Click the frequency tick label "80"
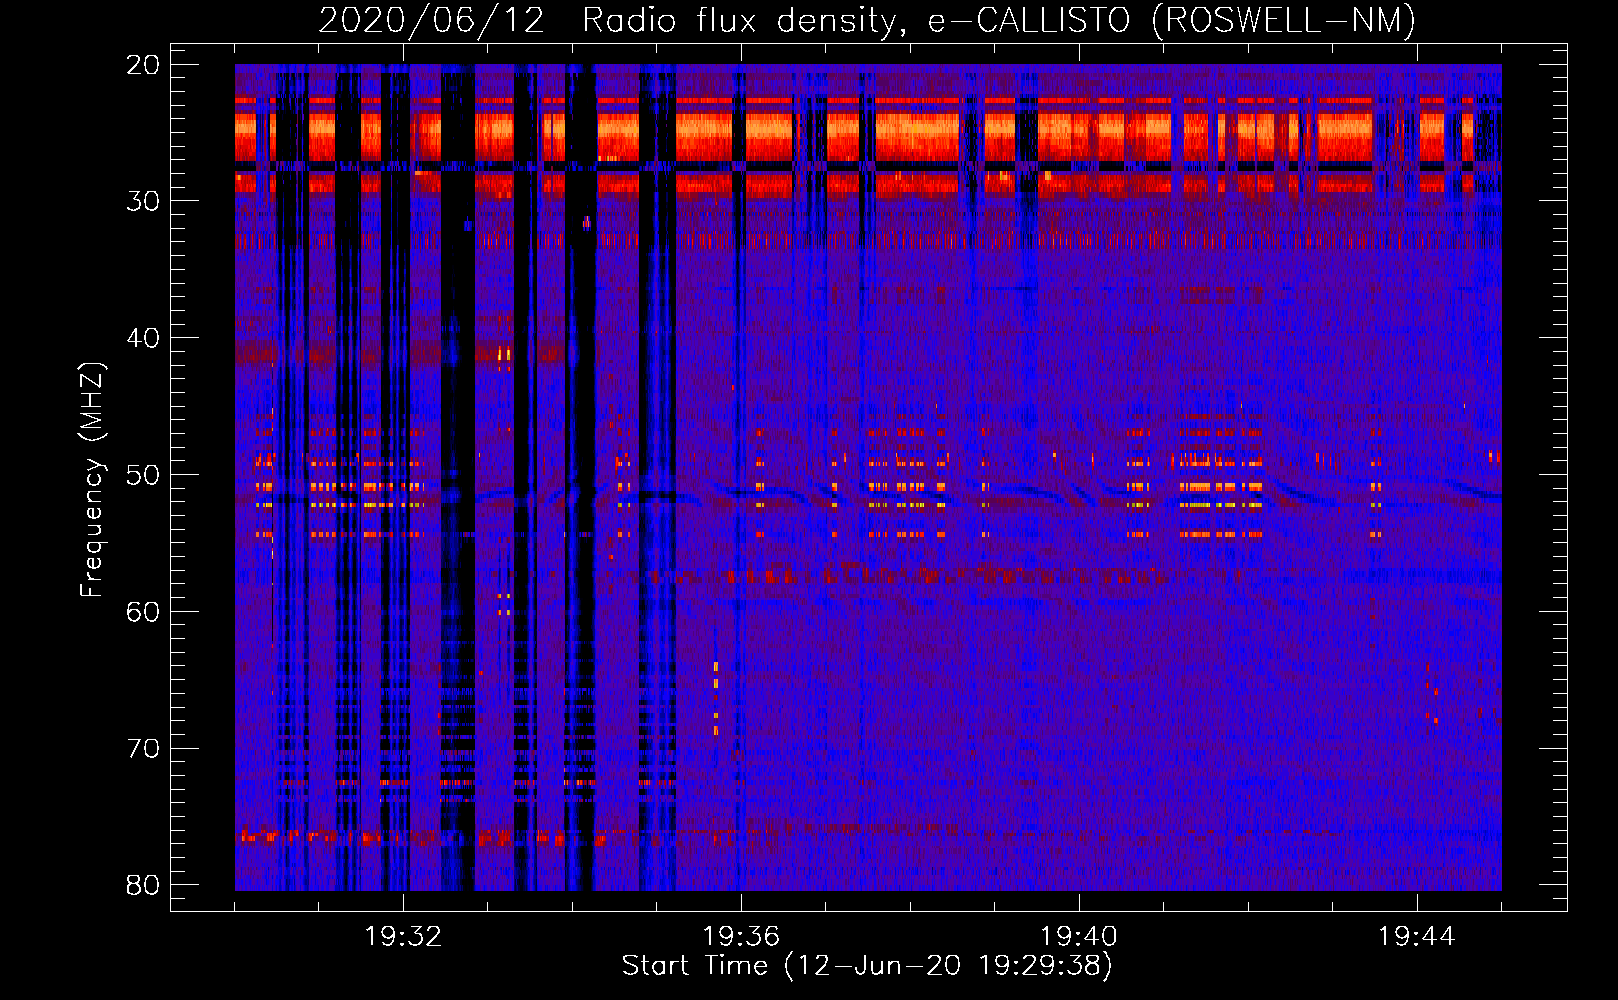This screenshot has height=1000, width=1618. pos(143,885)
